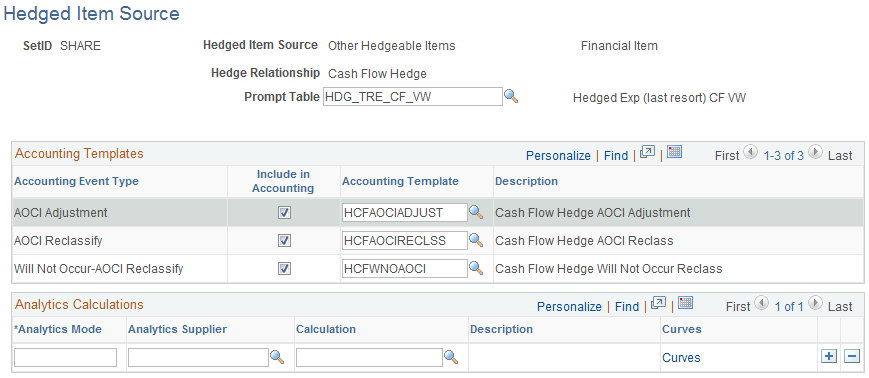Viewport: 869px width, 378px height.
Task: Show next row in Accounting Templates
Action: pos(815,152)
